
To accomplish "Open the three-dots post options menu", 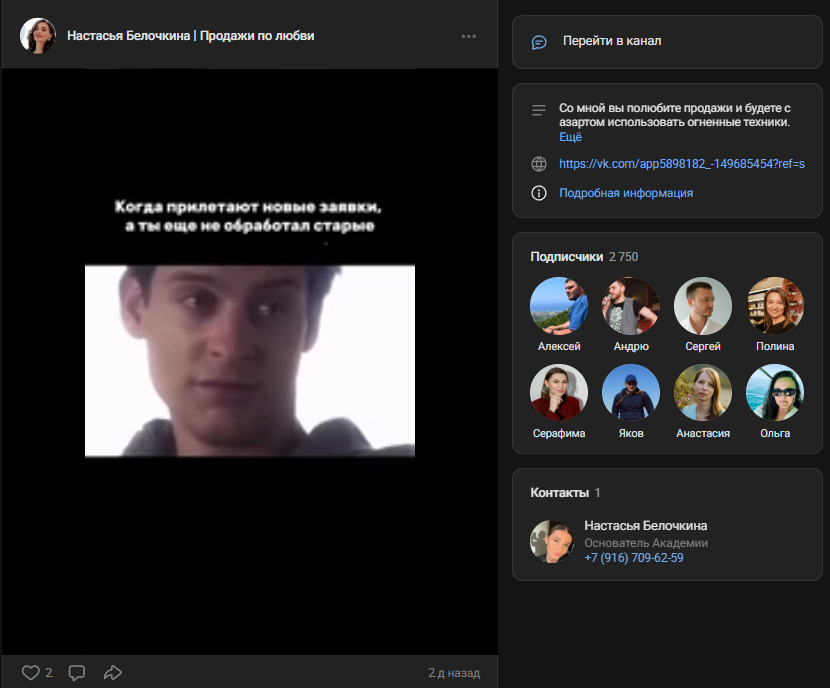I will [x=469, y=36].
